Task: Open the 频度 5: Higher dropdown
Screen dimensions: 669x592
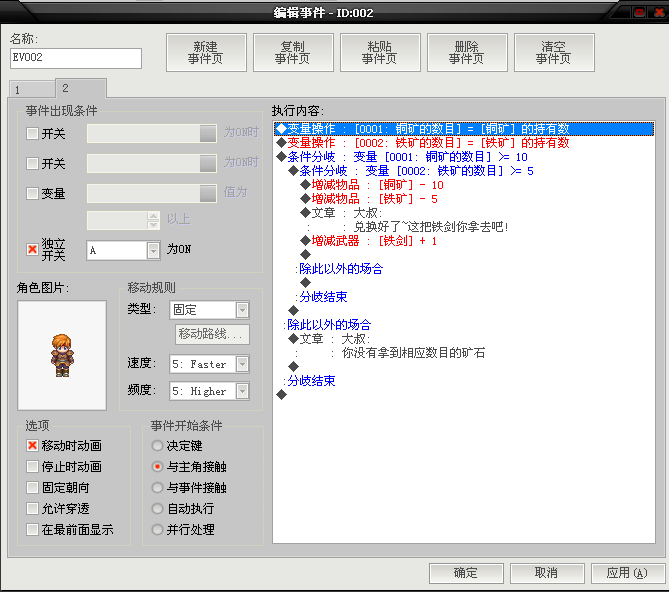Action: [242, 391]
